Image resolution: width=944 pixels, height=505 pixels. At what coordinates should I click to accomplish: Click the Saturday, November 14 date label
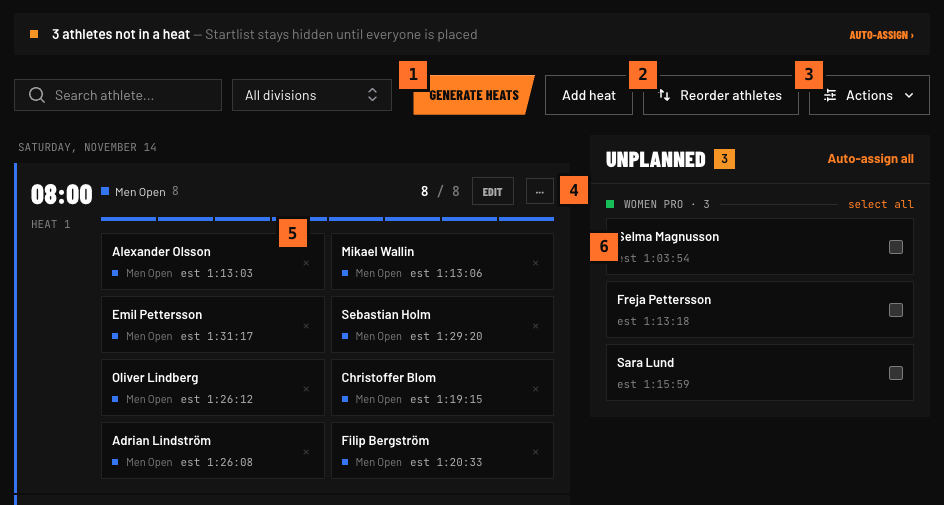coord(87,147)
